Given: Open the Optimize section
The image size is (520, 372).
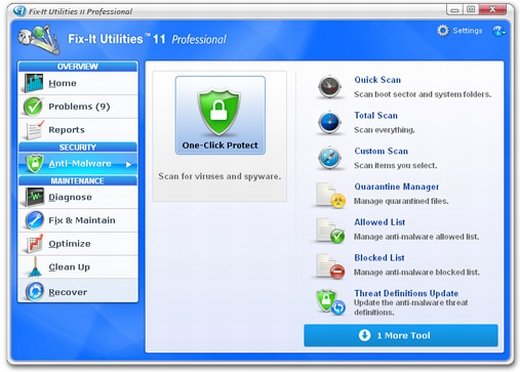Looking at the screenshot, I should (78, 243).
